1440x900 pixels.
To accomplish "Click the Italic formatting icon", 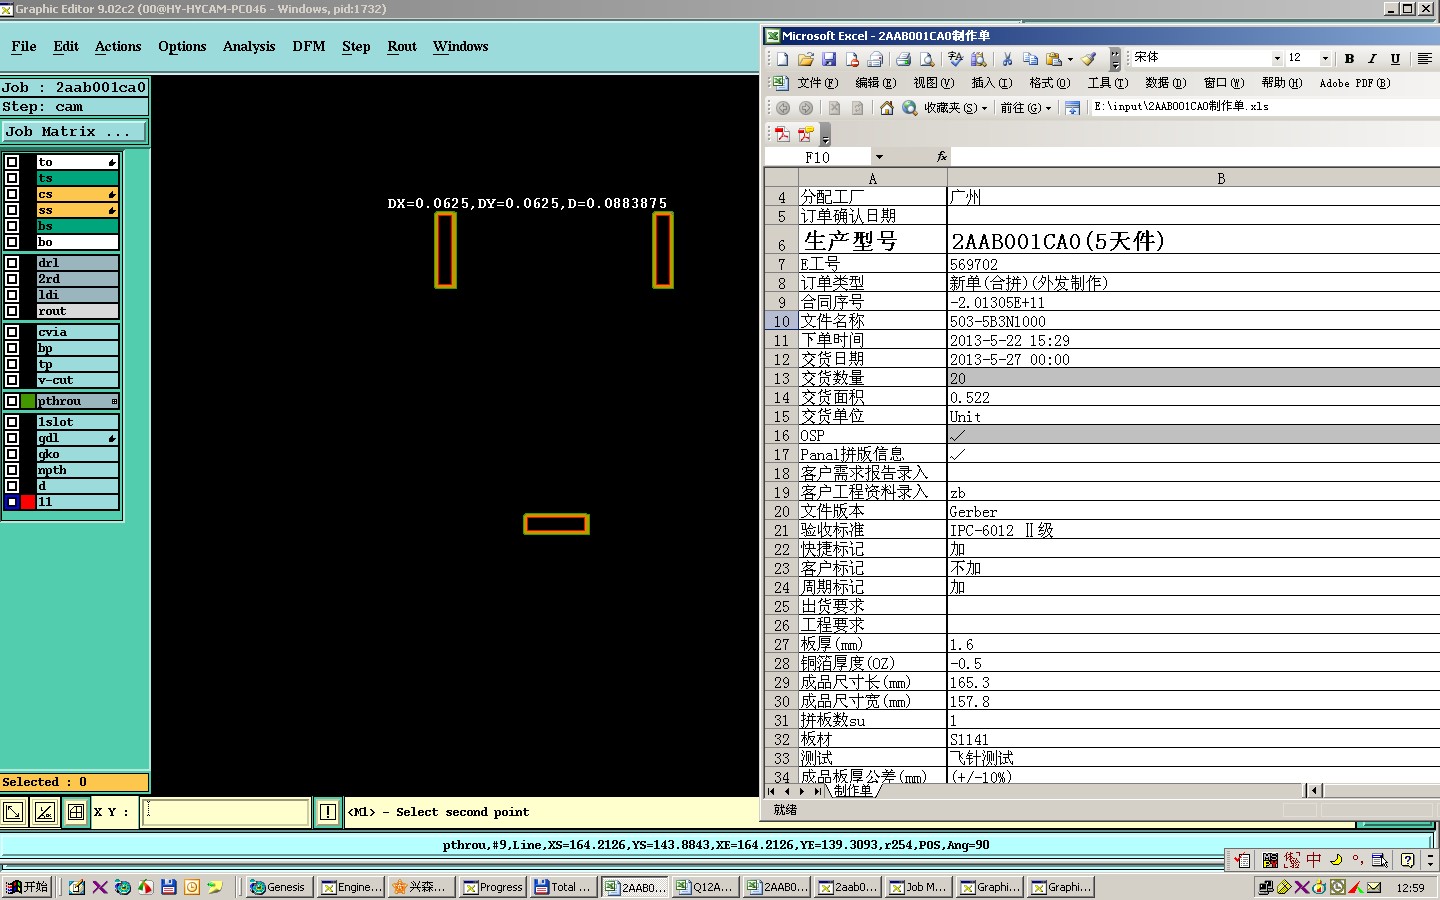I will pyautogui.click(x=1372, y=59).
